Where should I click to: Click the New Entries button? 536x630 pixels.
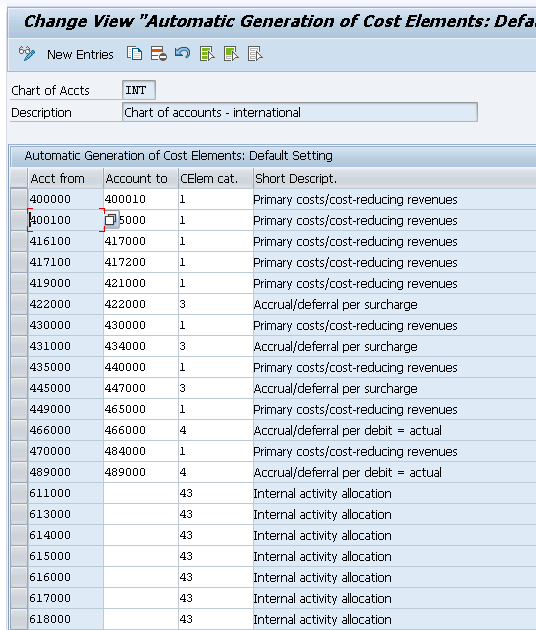tap(80, 54)
